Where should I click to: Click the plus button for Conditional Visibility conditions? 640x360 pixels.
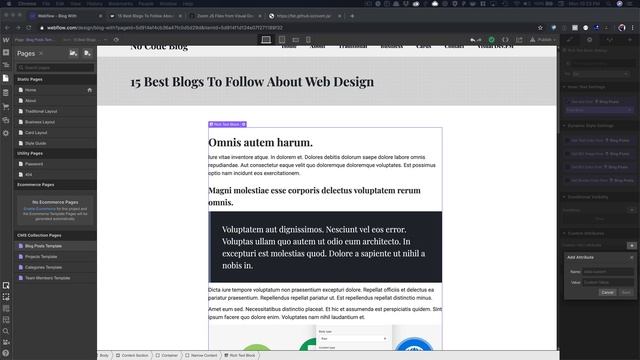632,210
